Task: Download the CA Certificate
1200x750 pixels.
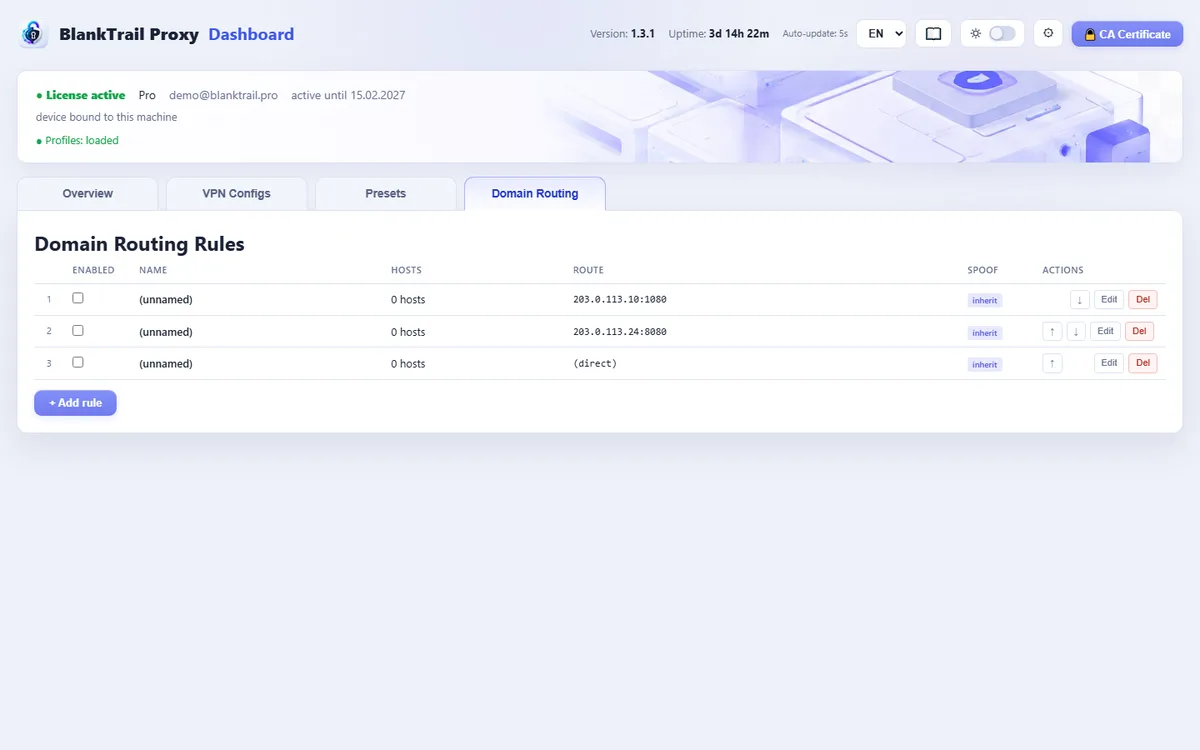Action: click(1127, 34)
